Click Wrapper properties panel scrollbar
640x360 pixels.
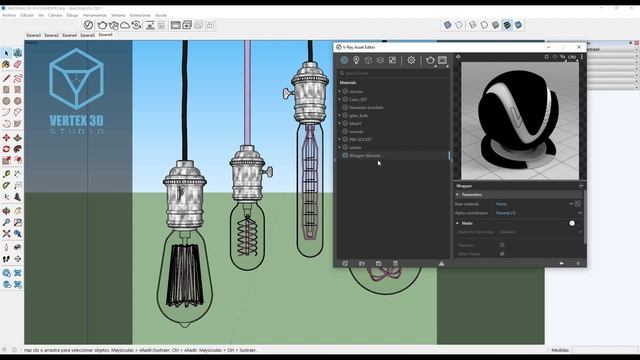tap(585, 216)
